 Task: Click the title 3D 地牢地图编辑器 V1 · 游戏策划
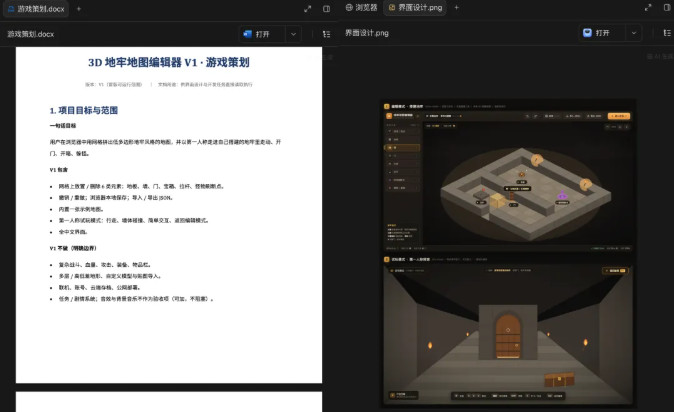click(x=168, y=62)
